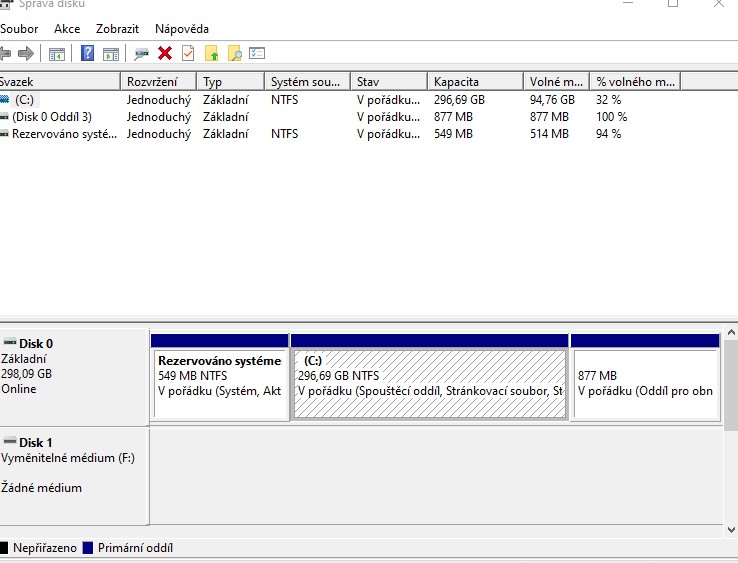
Task: Open the Nápověda menu
Action: pos(182,29)
